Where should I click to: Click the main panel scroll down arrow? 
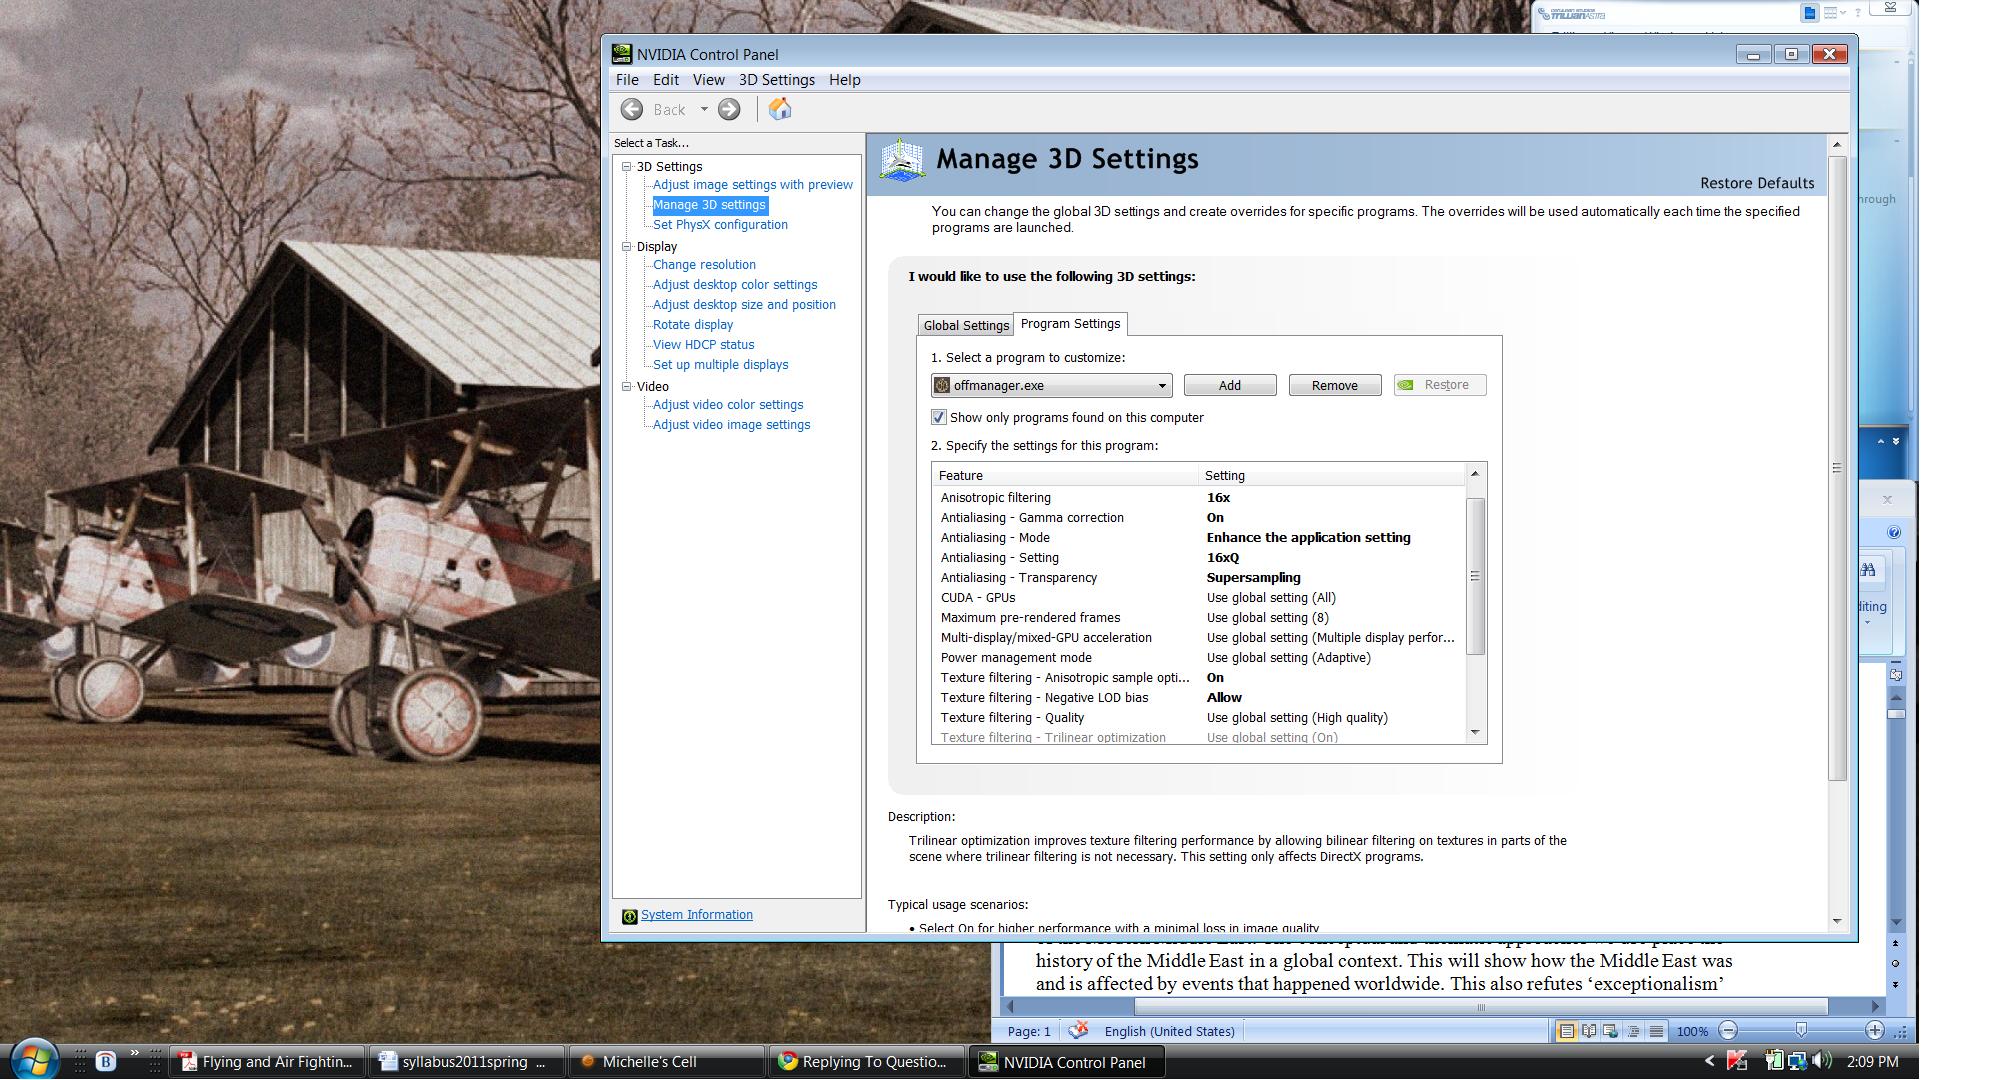tap(1836, 920)
